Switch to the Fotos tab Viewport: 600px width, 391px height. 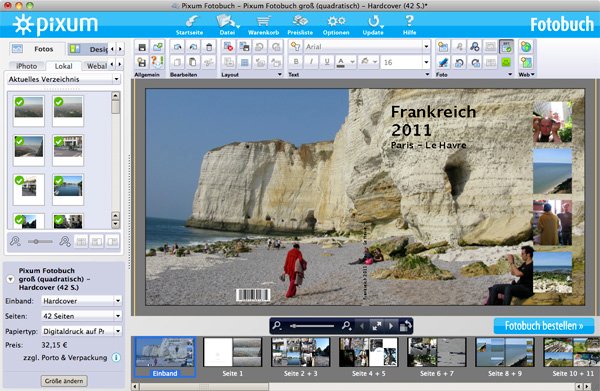click(37, 49)
